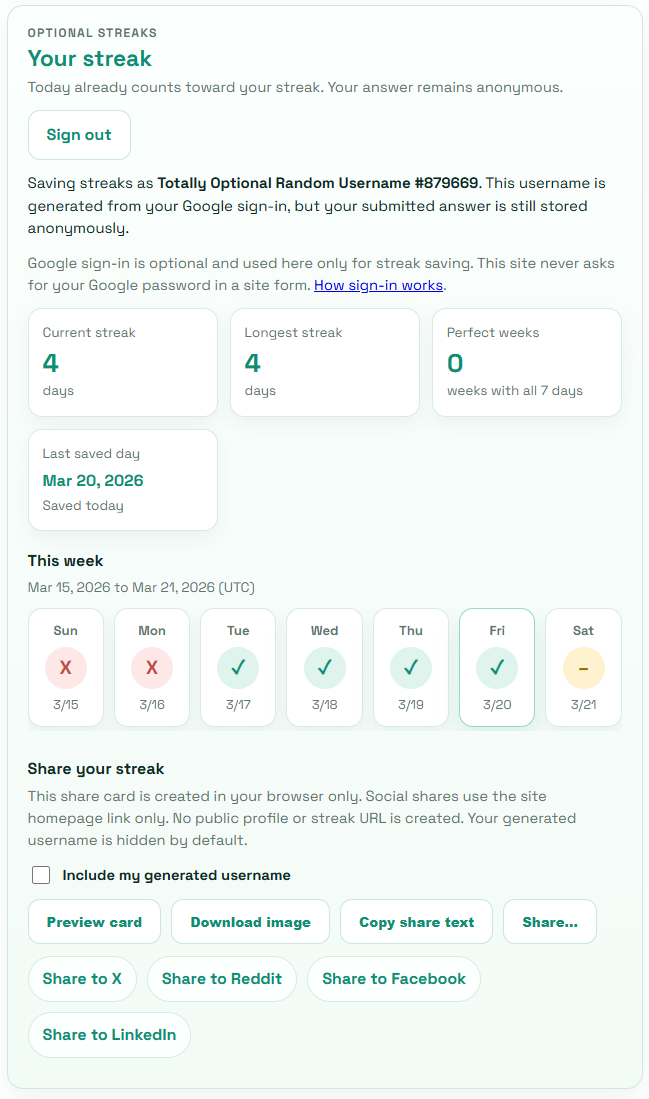Open the How sign-in works link
The image size is (649, 1099).
pyautogui.click(x=378, y=285)
